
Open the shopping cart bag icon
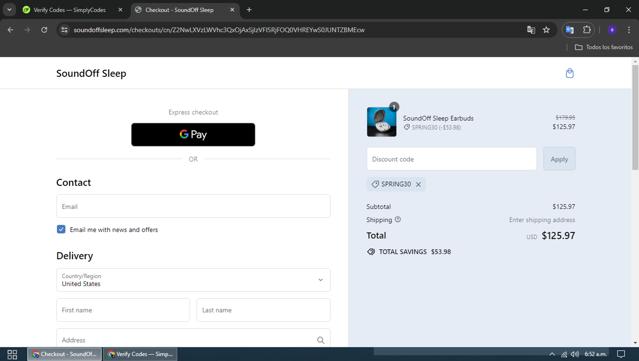(570, 73)
